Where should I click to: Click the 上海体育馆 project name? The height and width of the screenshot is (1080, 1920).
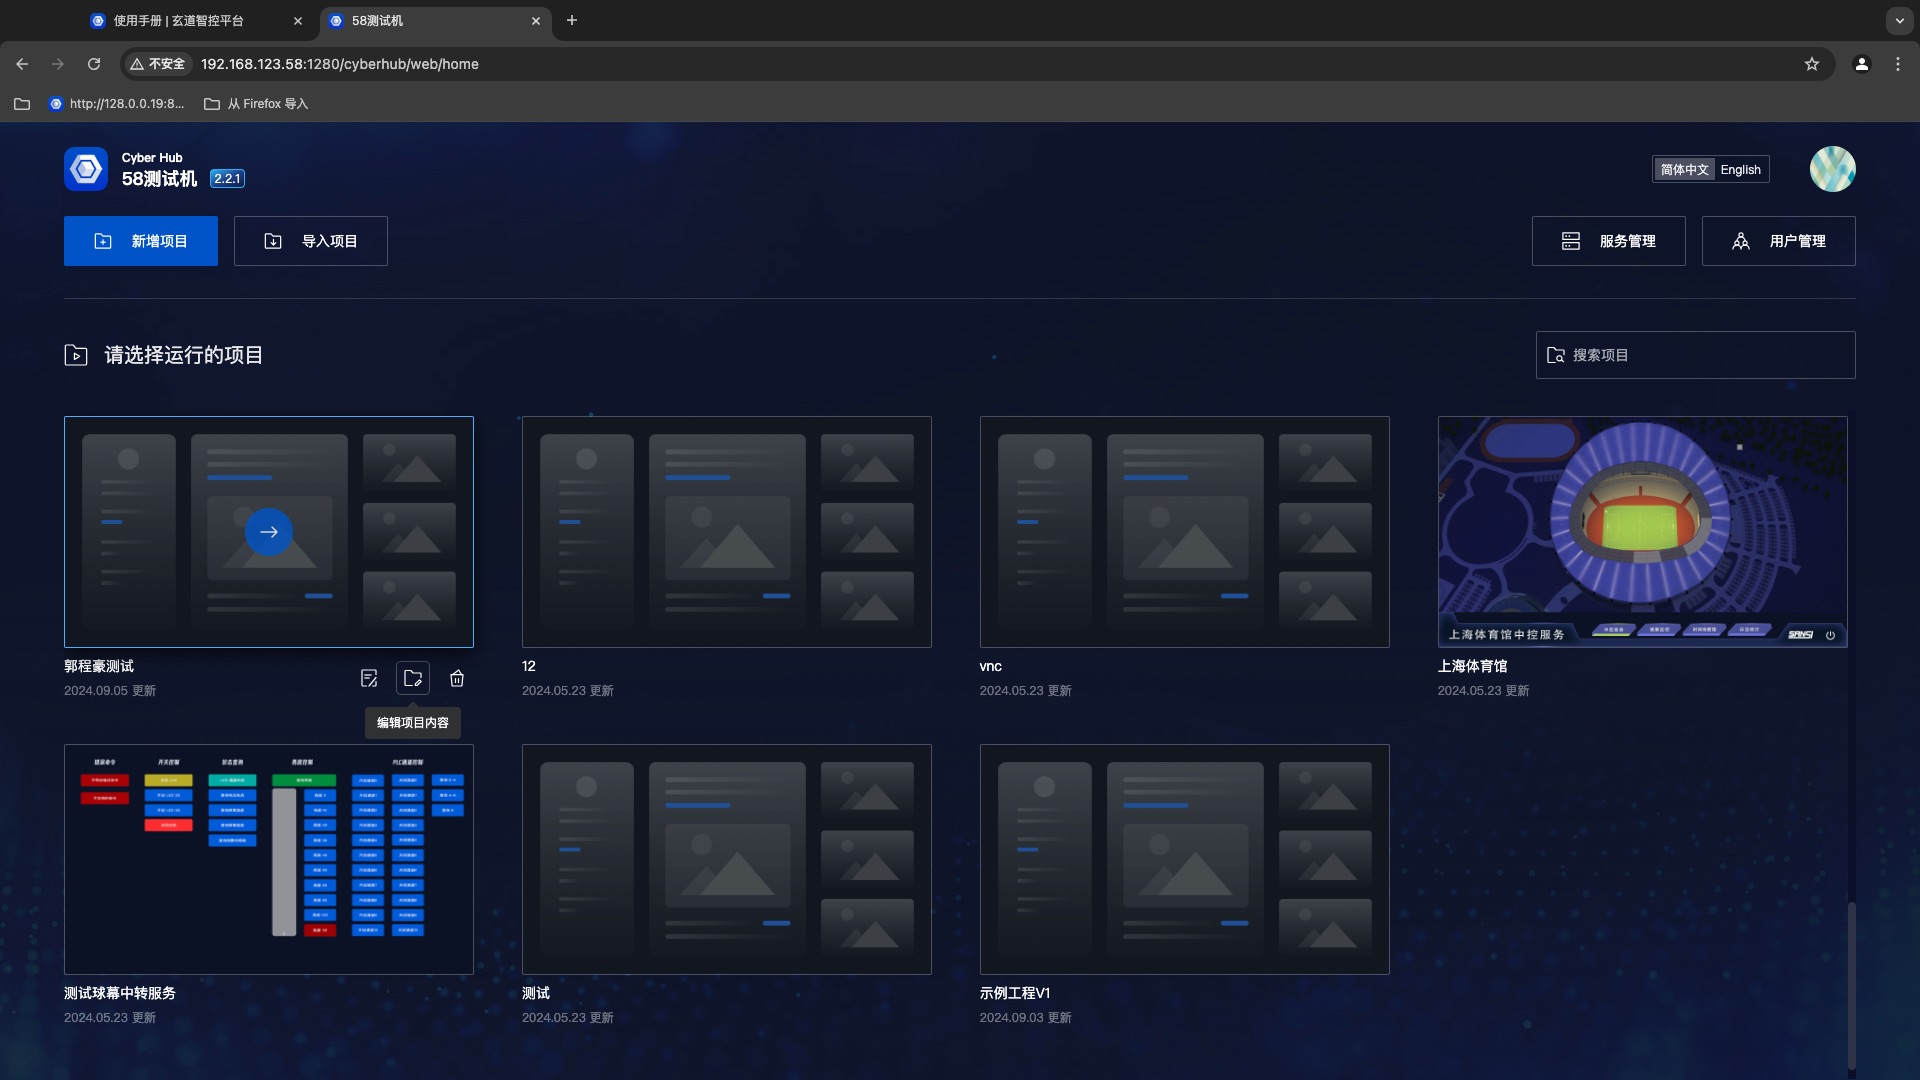pos(1472,666)
